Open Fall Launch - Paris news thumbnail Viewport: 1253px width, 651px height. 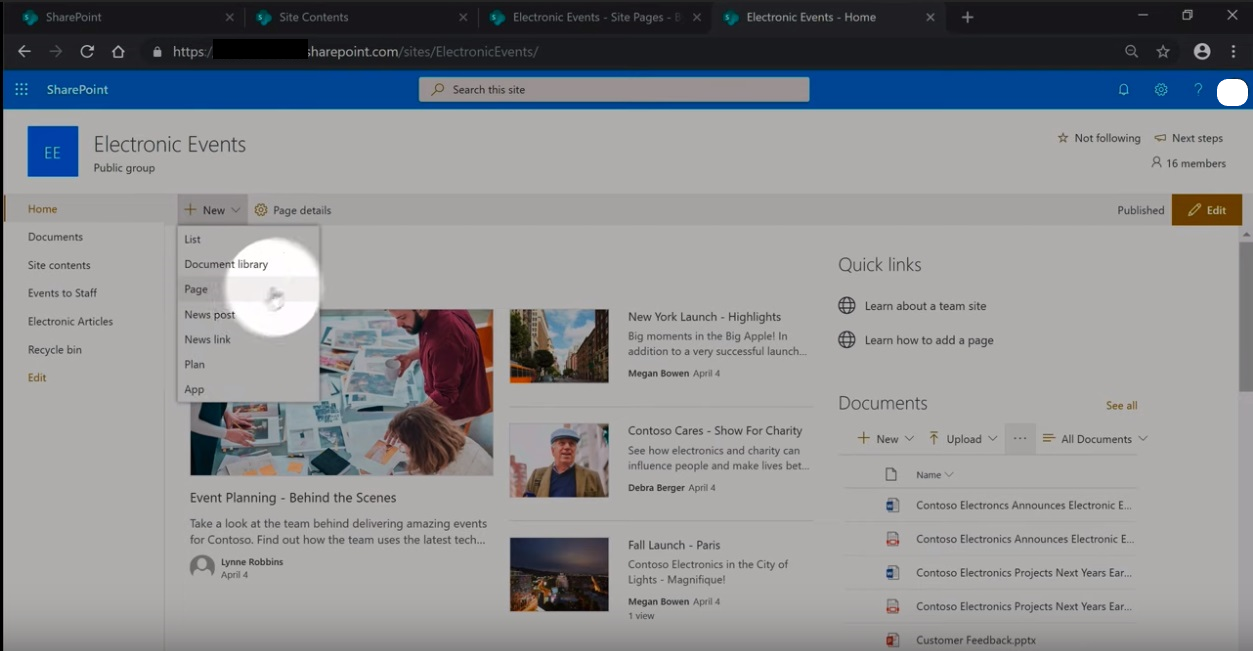(x=559, y=575)
